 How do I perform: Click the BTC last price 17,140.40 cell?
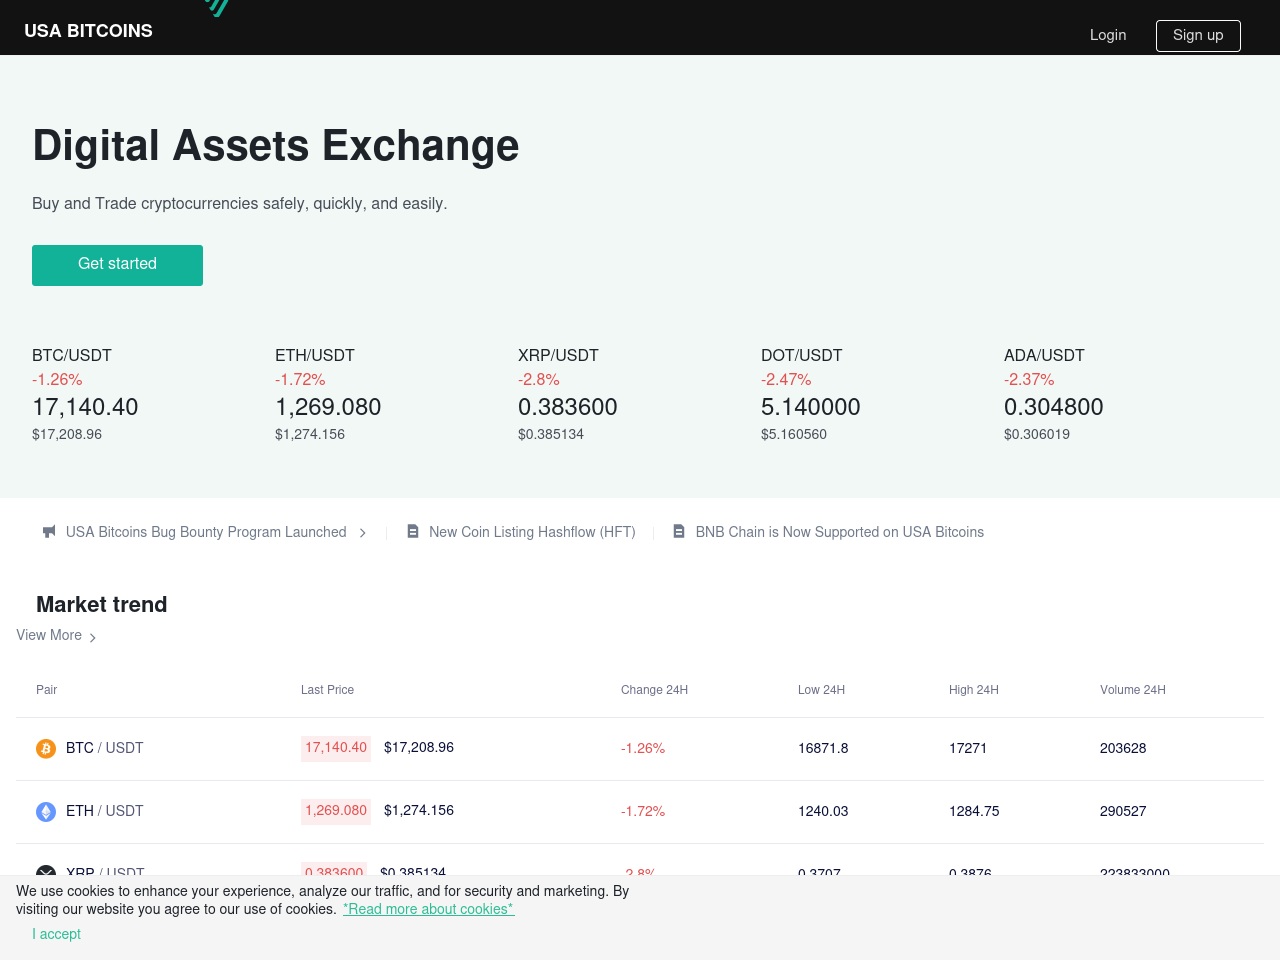[336, 748]
